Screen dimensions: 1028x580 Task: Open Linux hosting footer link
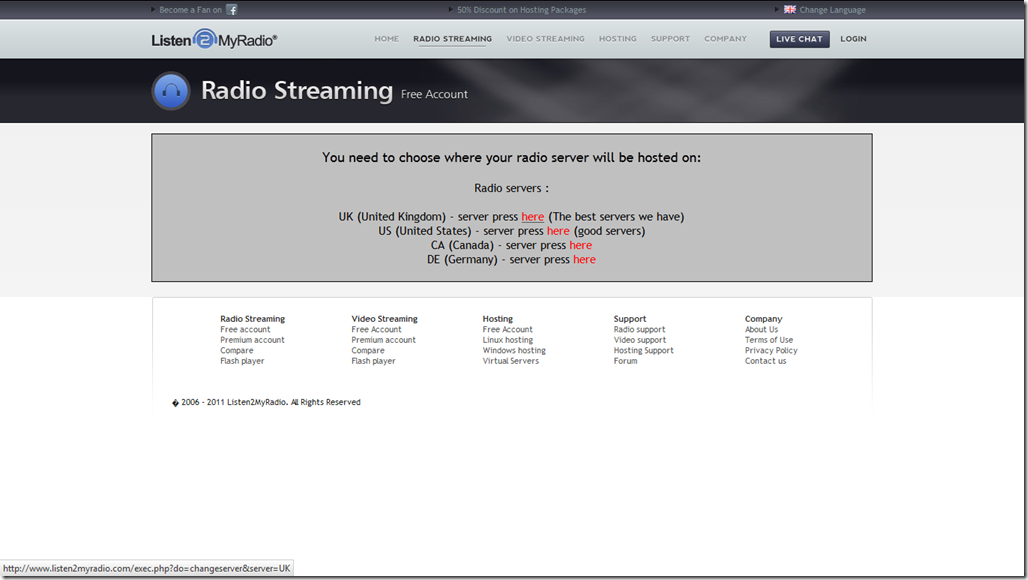pos(507,340)
